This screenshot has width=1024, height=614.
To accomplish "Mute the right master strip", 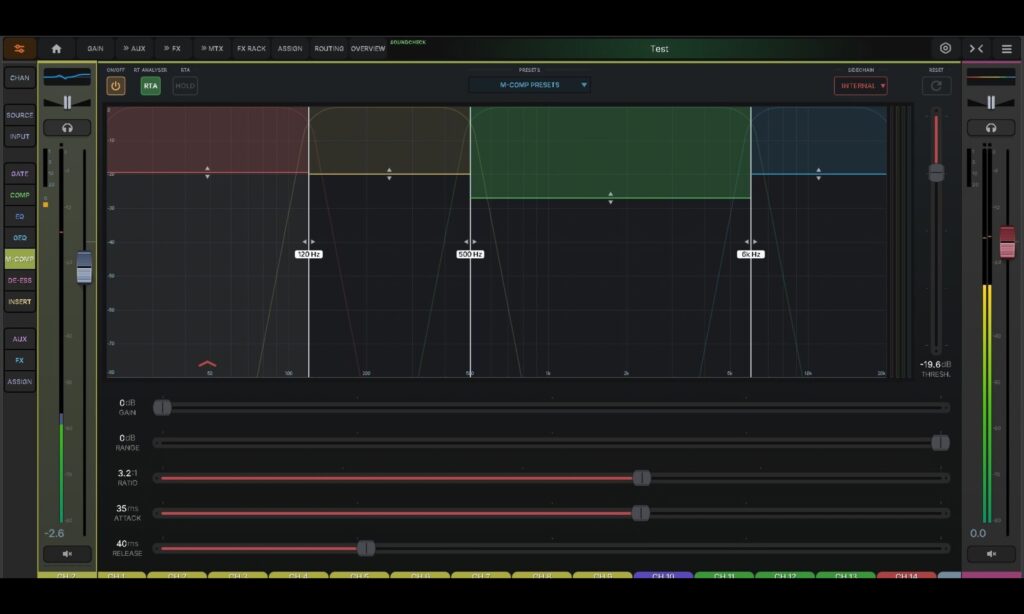I will point(991,554).
